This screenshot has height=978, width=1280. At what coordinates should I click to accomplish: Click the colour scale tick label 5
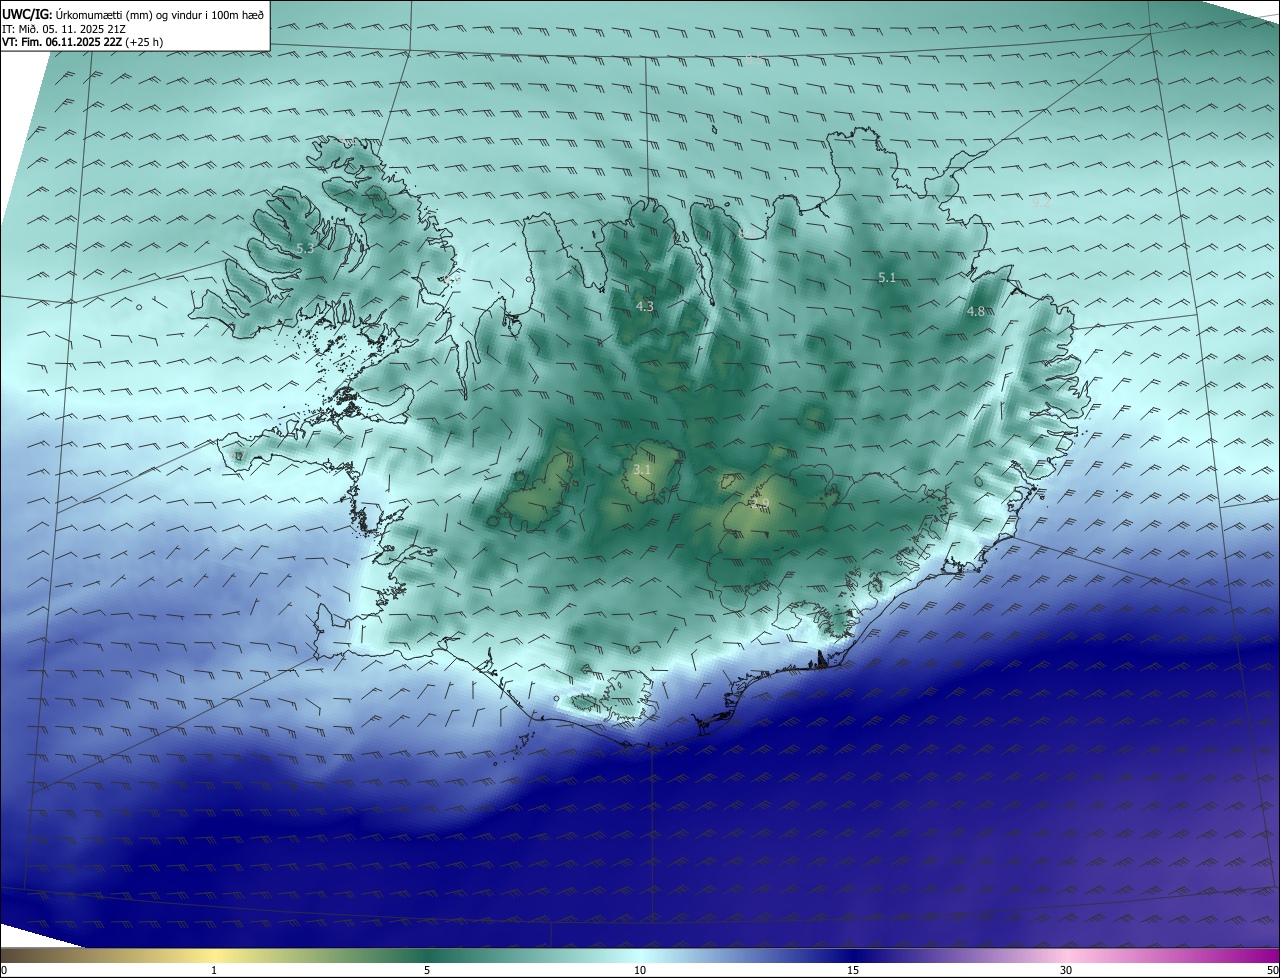427,970
